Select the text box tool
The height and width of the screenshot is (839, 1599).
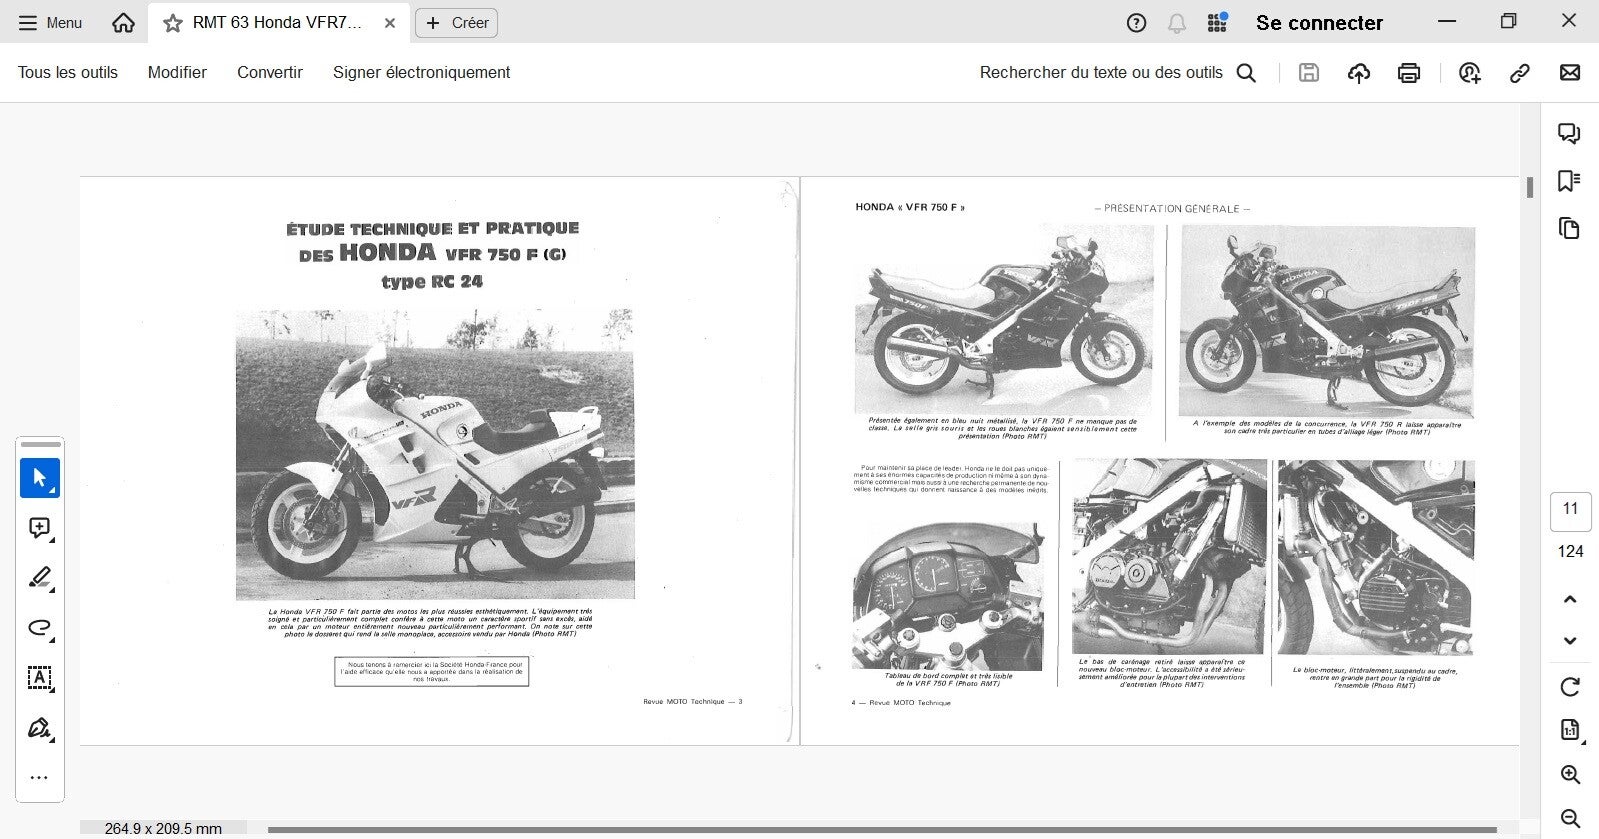pyautogui.click(x=40, y=678)
